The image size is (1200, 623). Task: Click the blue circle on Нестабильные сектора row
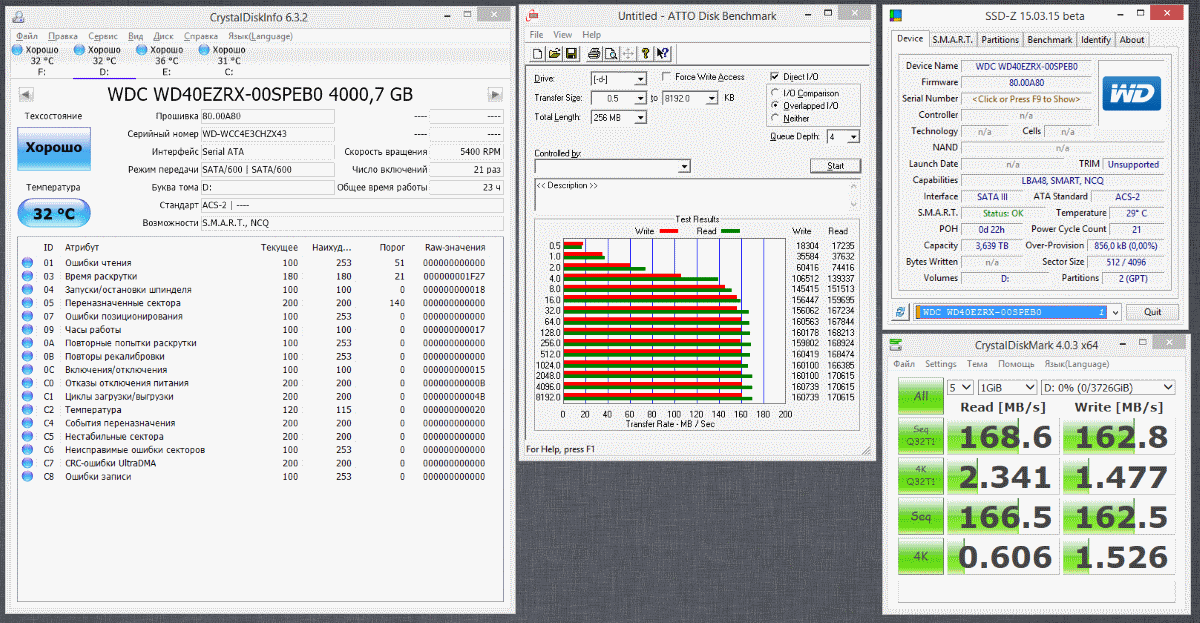27,437
